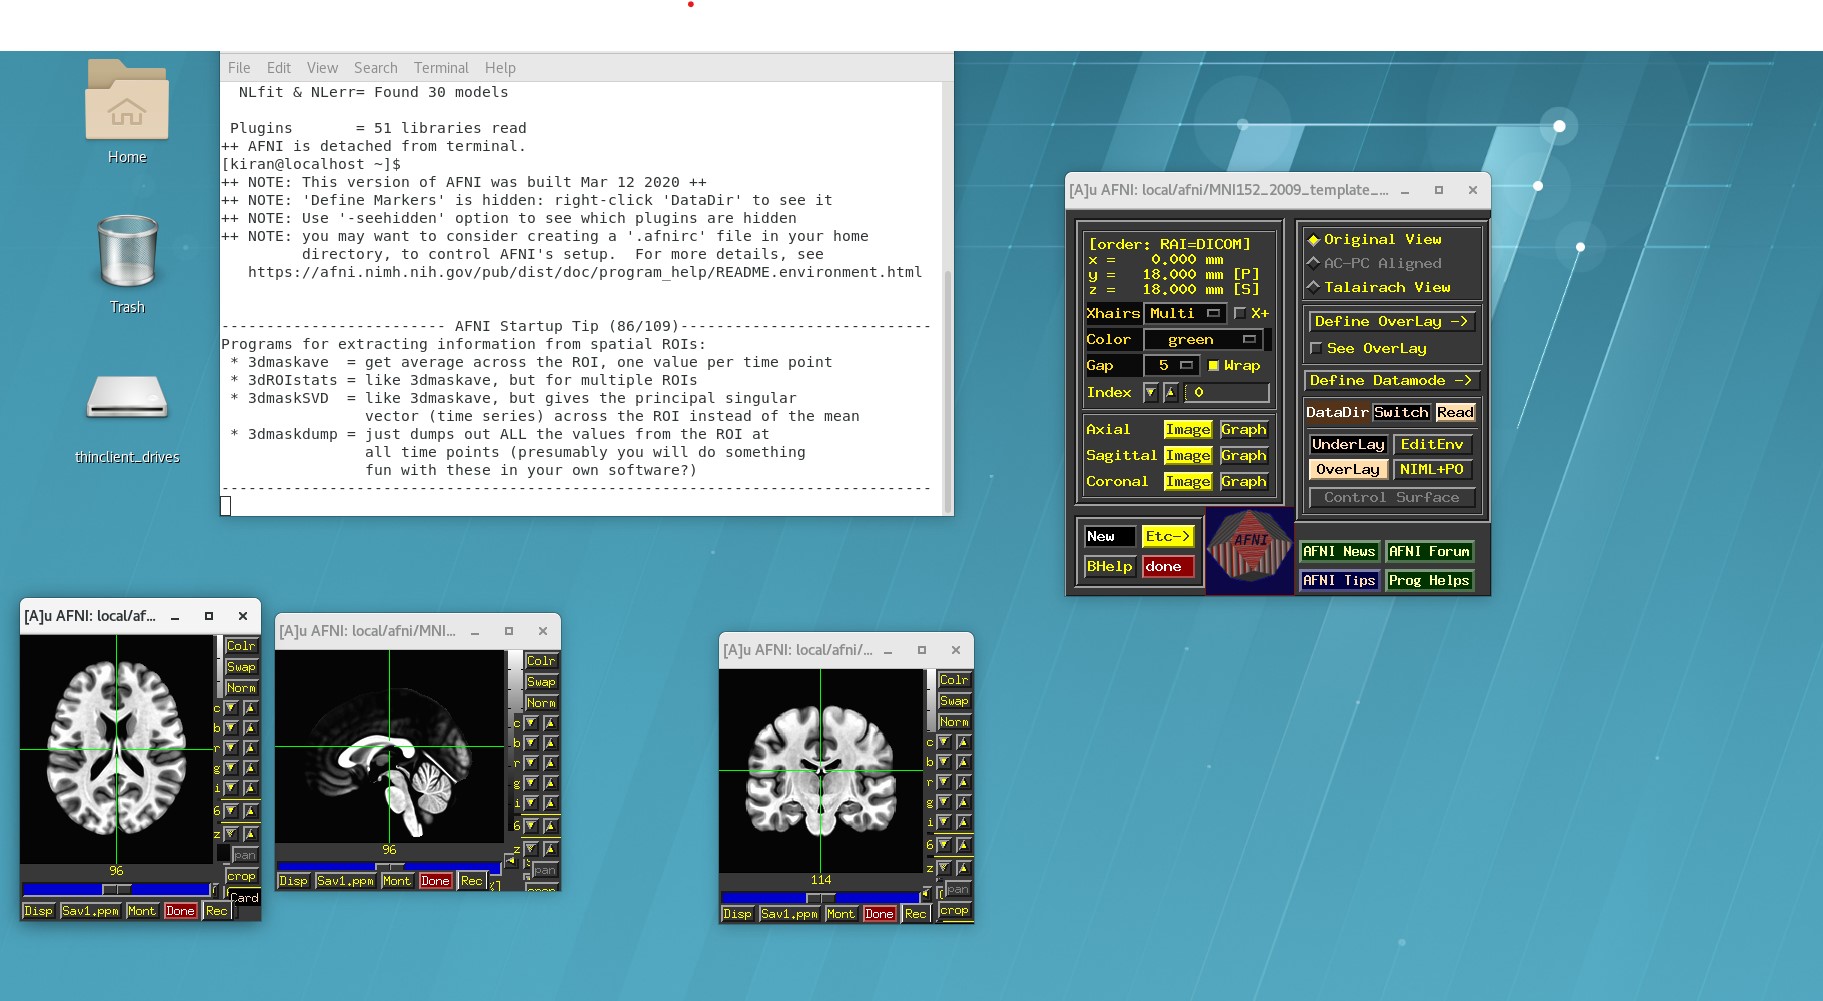
Task: Click gamma 'g' down arrow in sagittal viewer
Action: coord(531,783)
